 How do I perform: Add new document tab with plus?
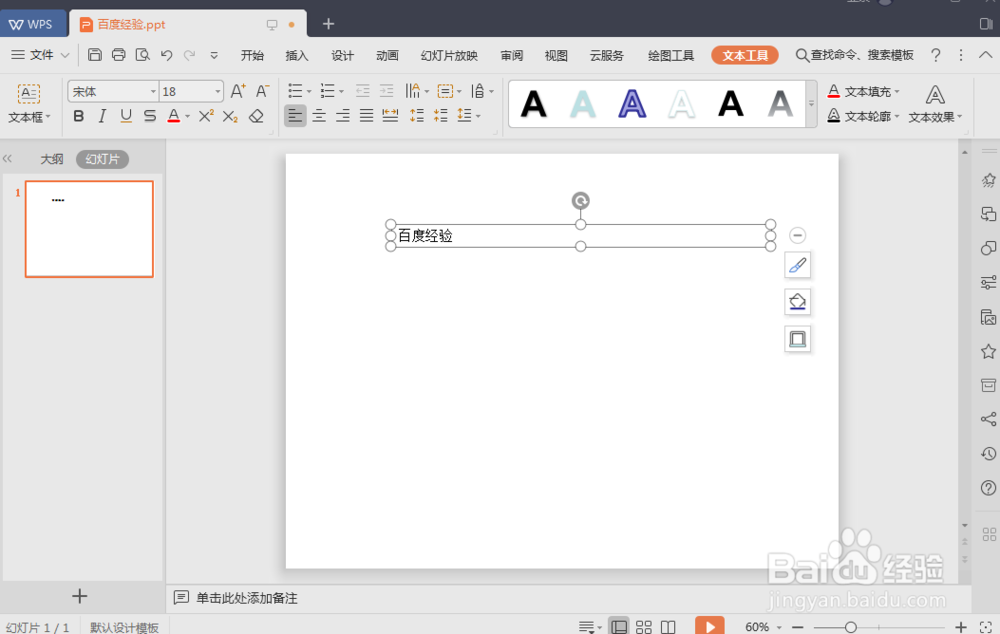coord(328,24)
